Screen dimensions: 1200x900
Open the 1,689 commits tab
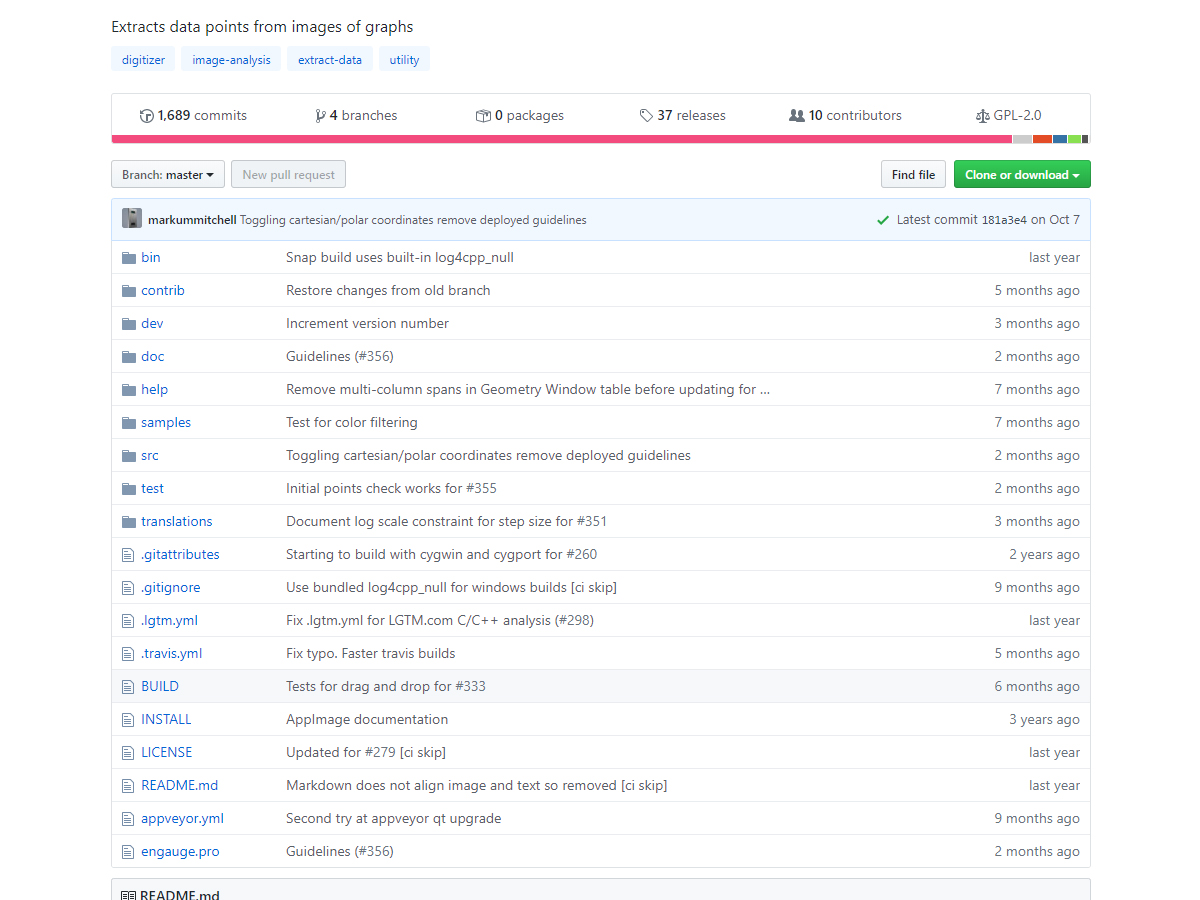point(201,116)
